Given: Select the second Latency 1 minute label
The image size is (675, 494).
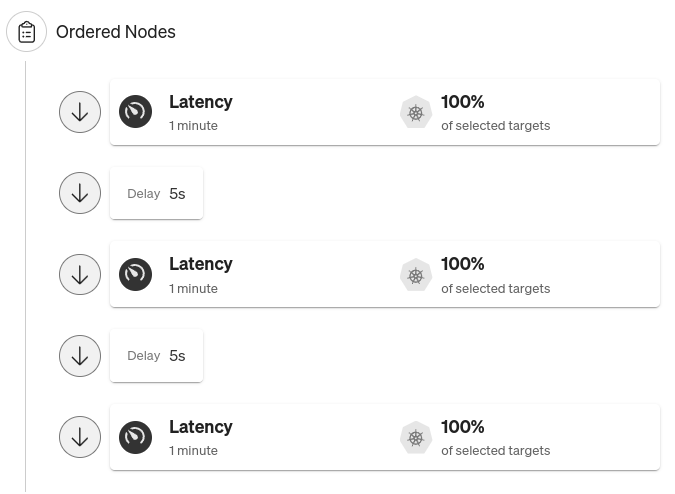Looking at the screenshot, I should 193,288.
